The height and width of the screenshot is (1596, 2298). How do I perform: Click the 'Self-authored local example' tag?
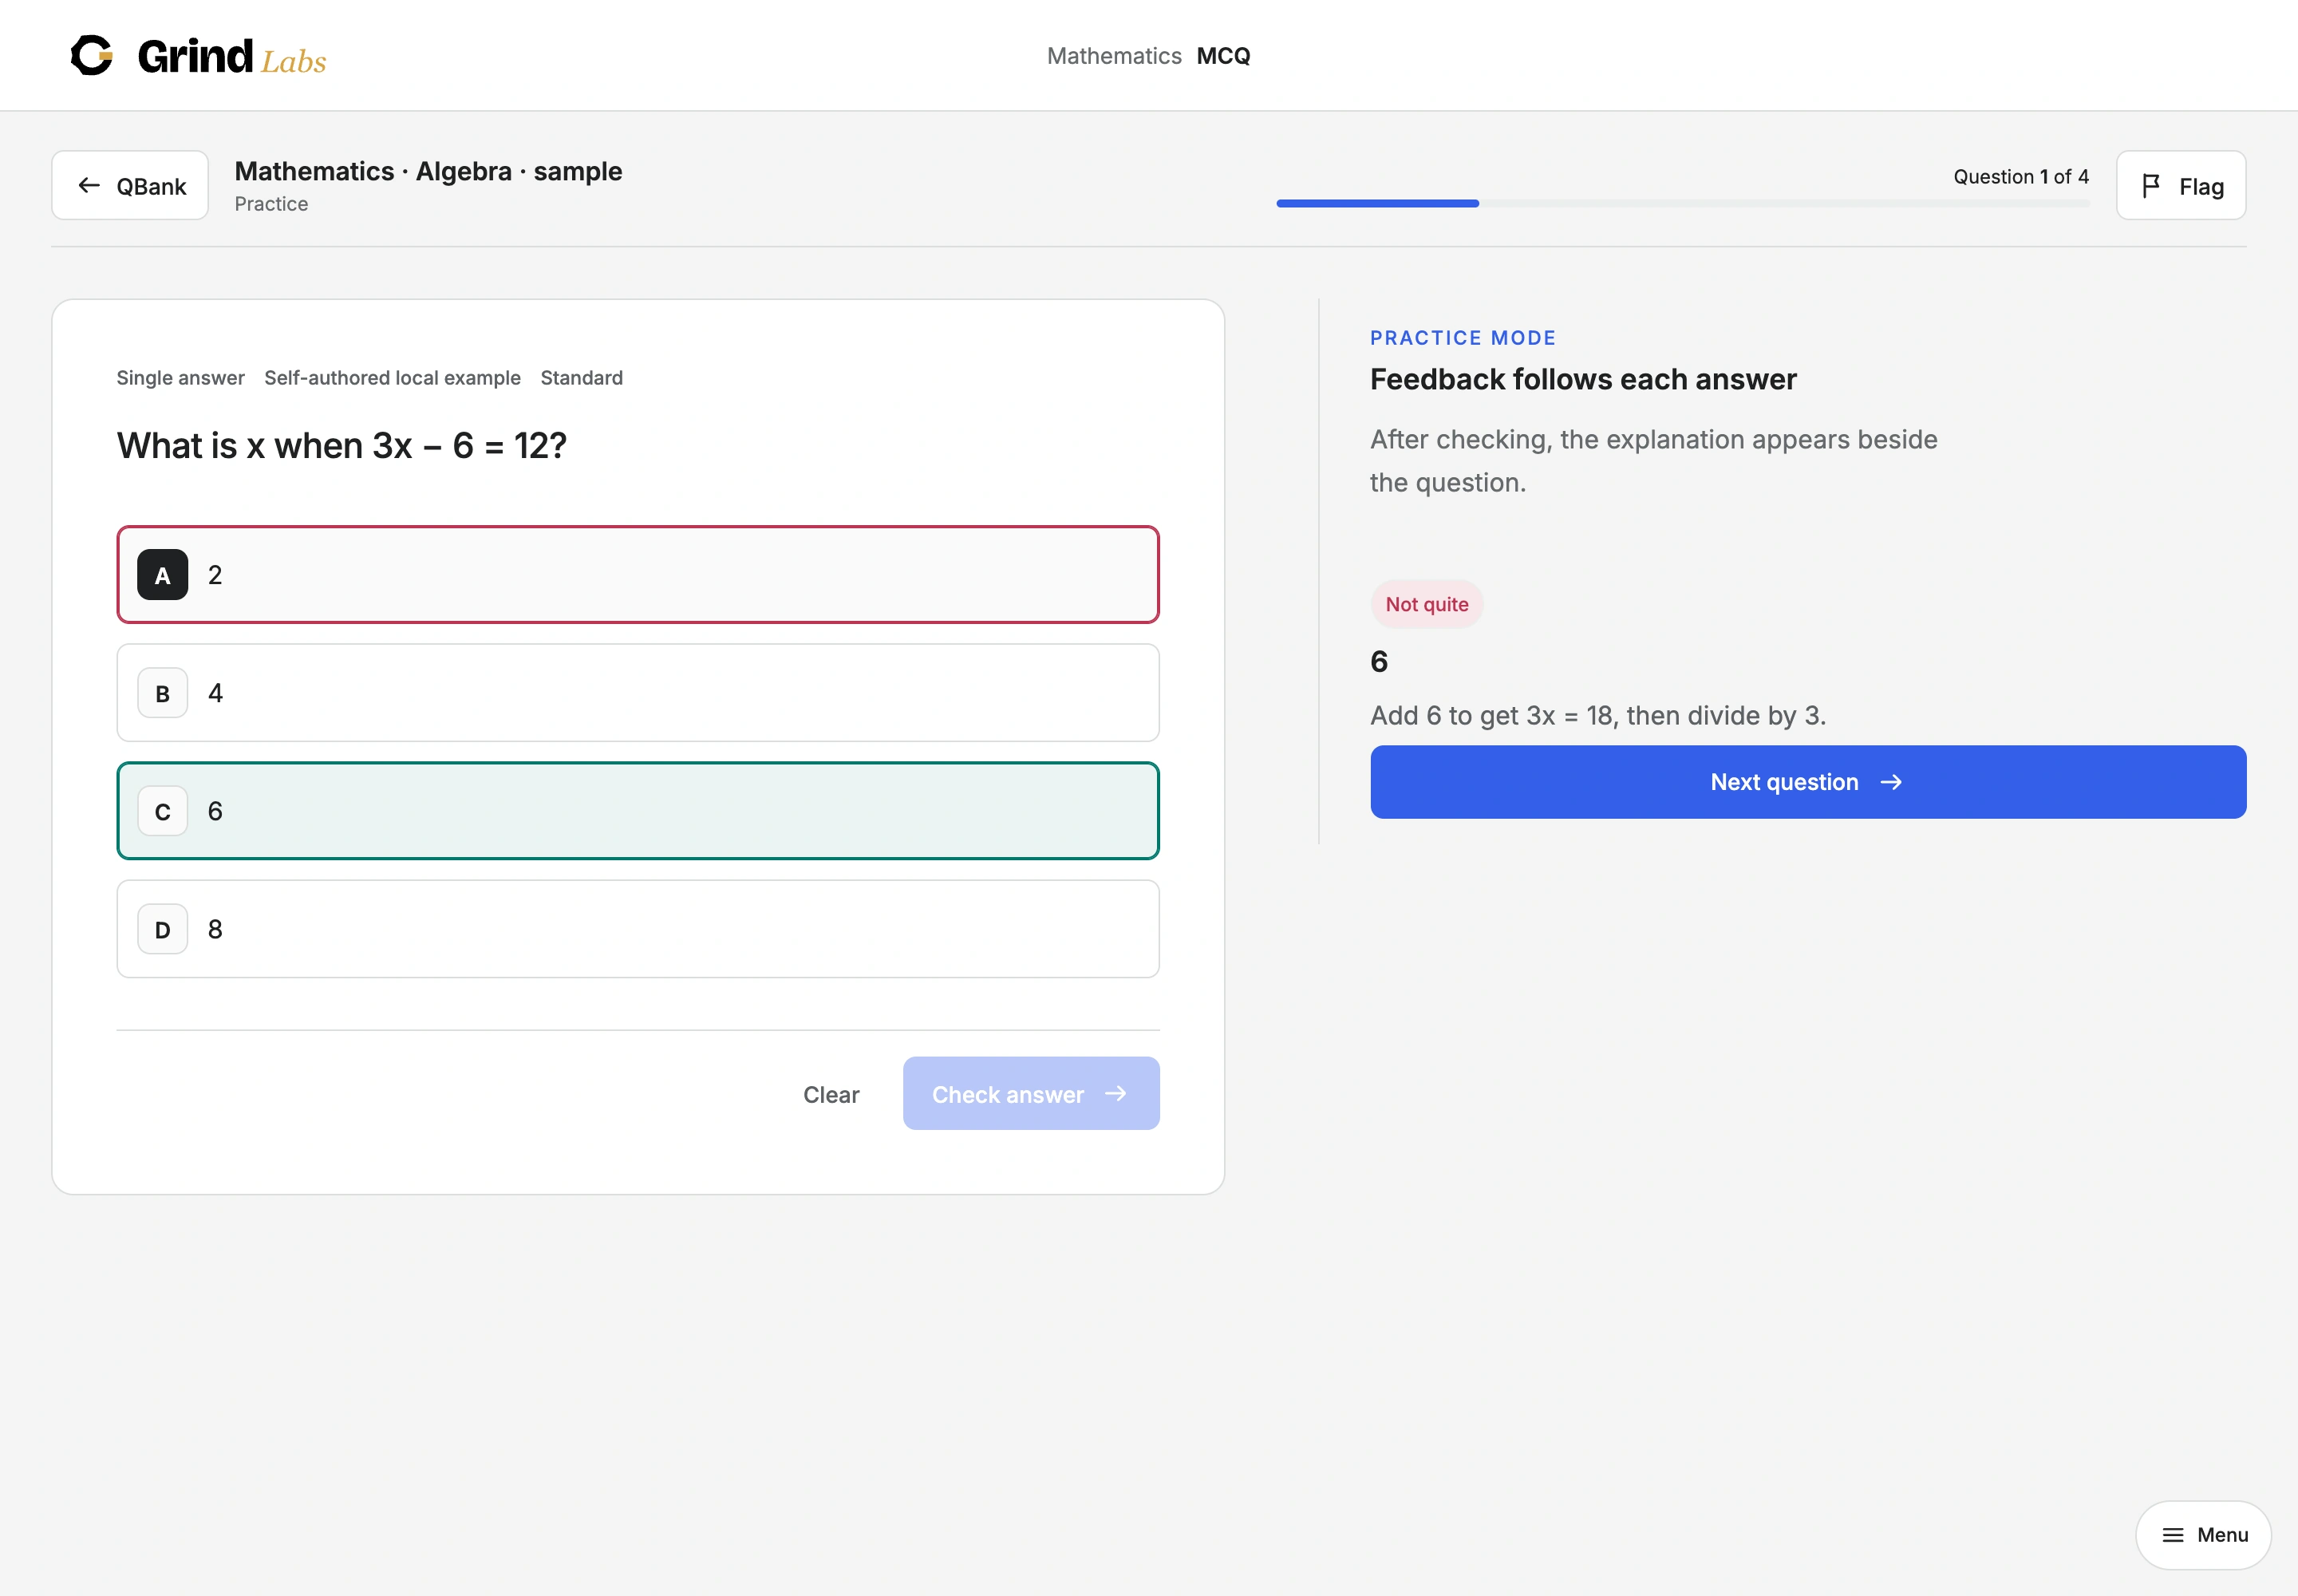coord(392,378)
